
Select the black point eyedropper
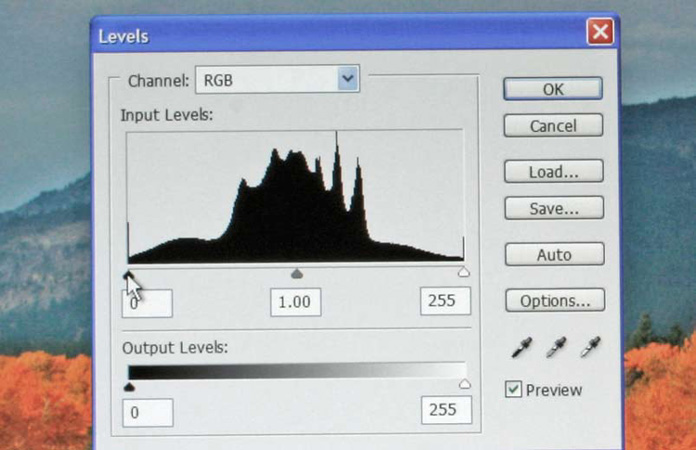click(x=521, y=348)
